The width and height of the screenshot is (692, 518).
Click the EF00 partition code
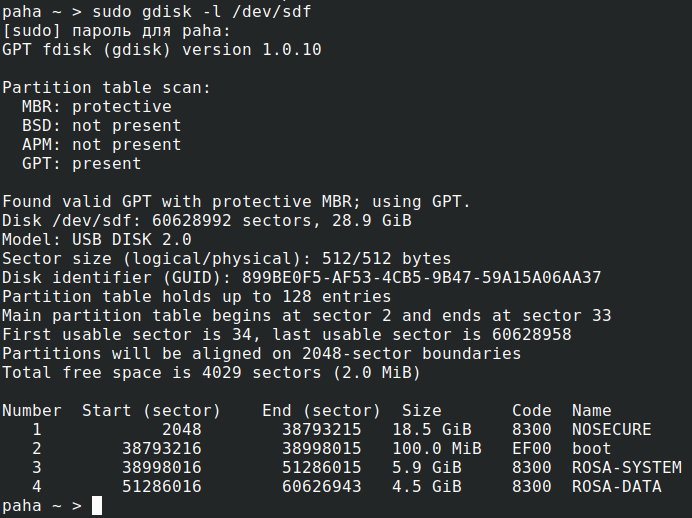pyautogui.click(x=531, y=448)
